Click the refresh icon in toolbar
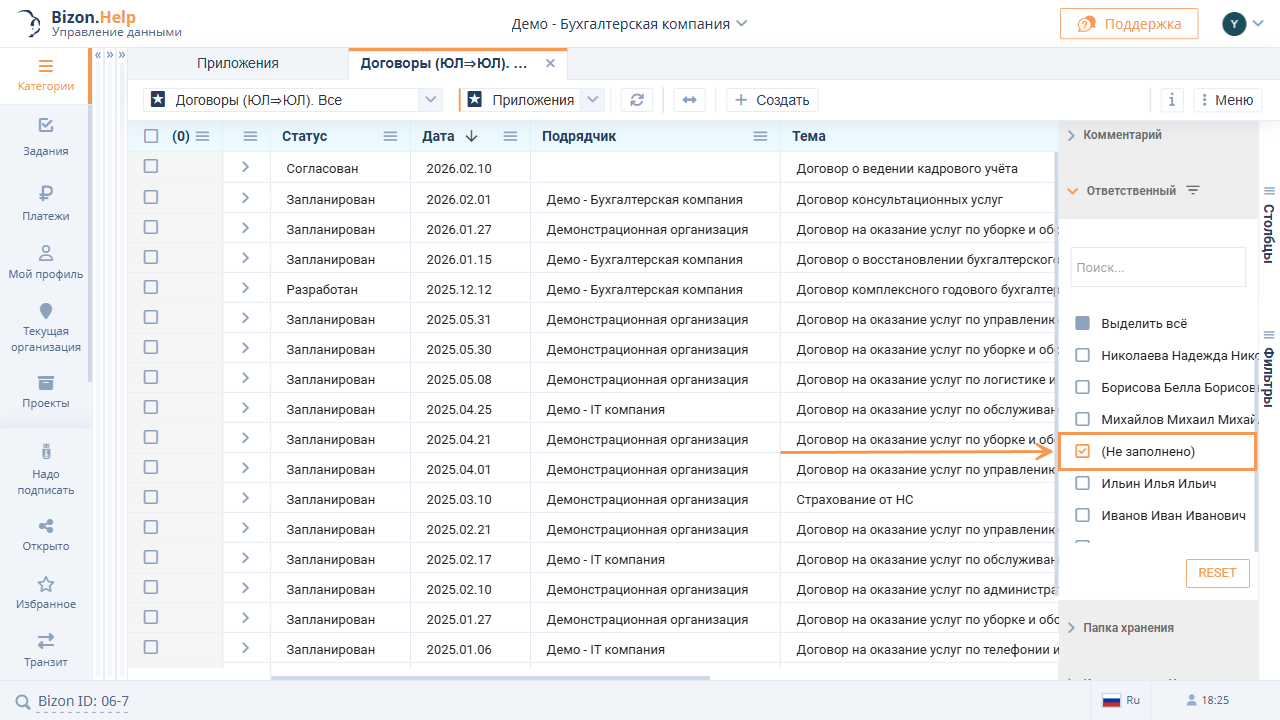 click(x=636, y=100)
